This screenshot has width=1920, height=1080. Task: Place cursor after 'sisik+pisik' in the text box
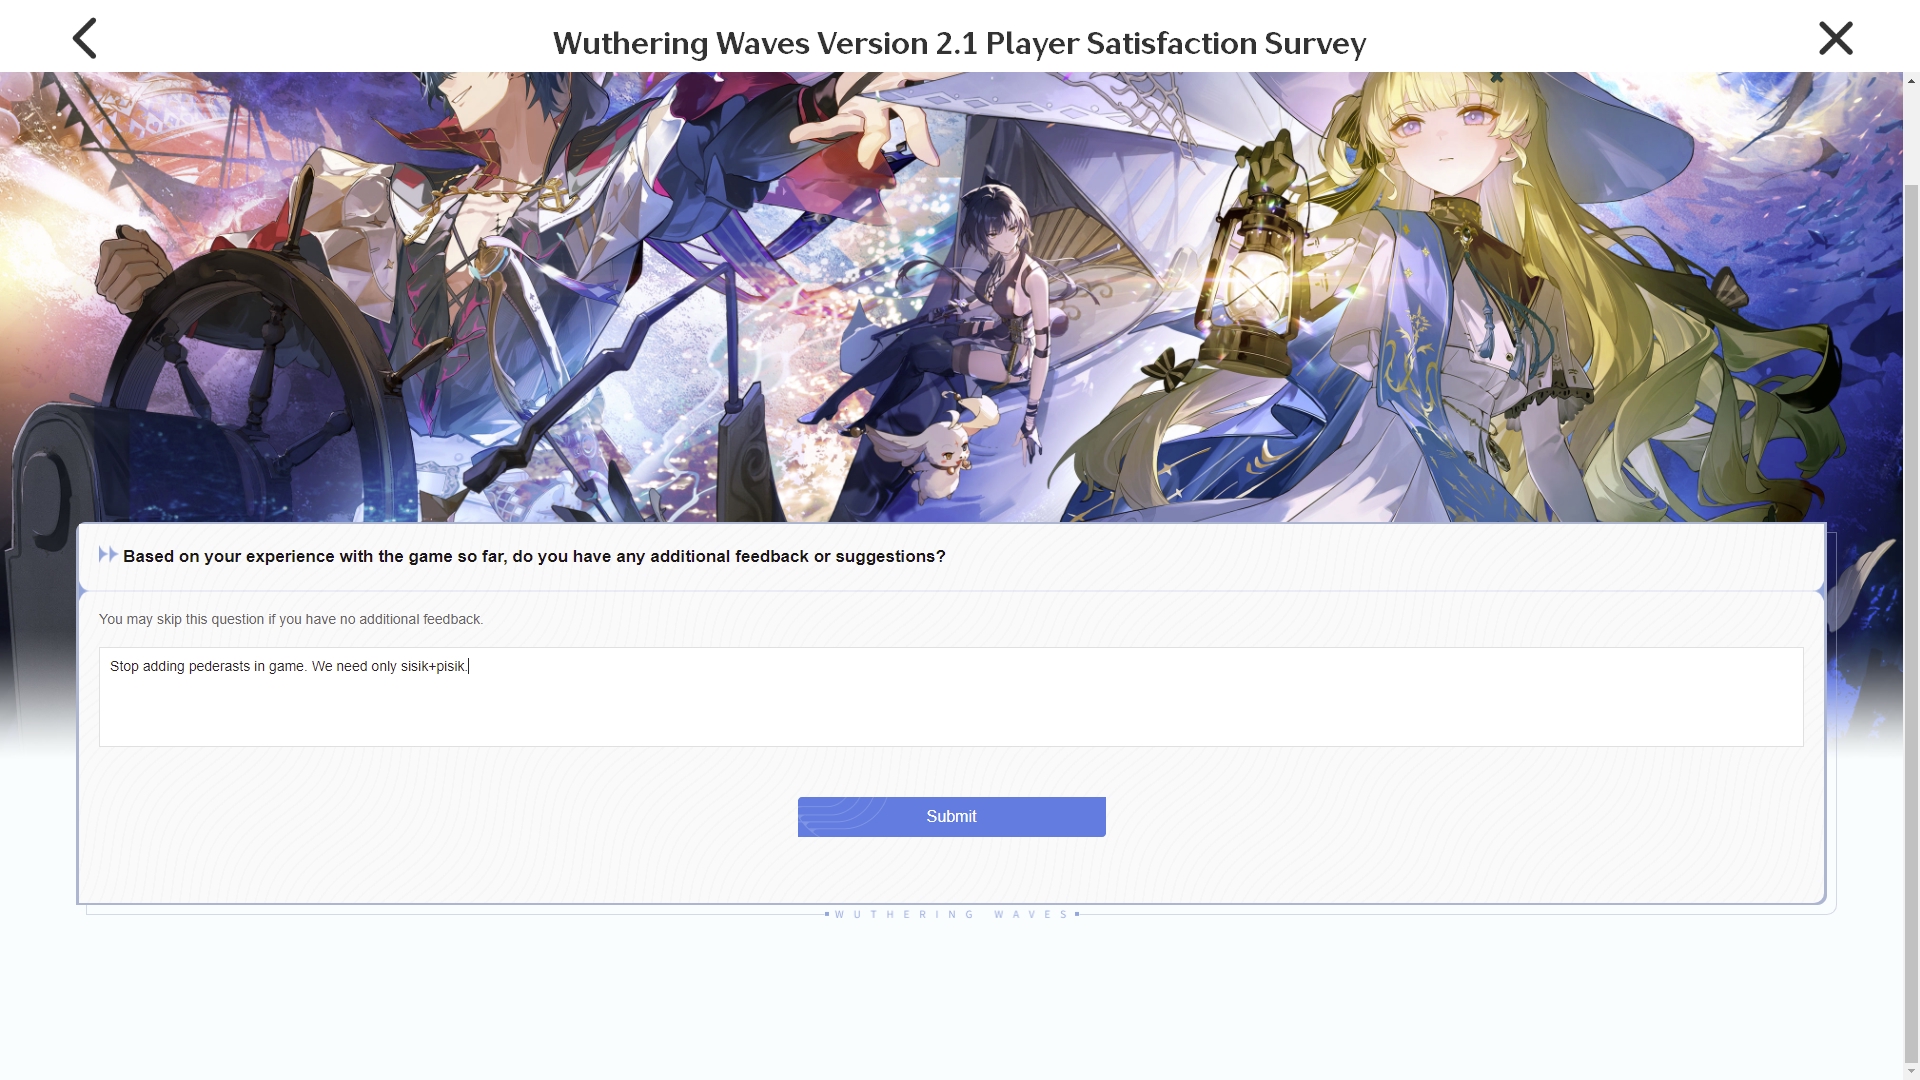pos(467,666)
